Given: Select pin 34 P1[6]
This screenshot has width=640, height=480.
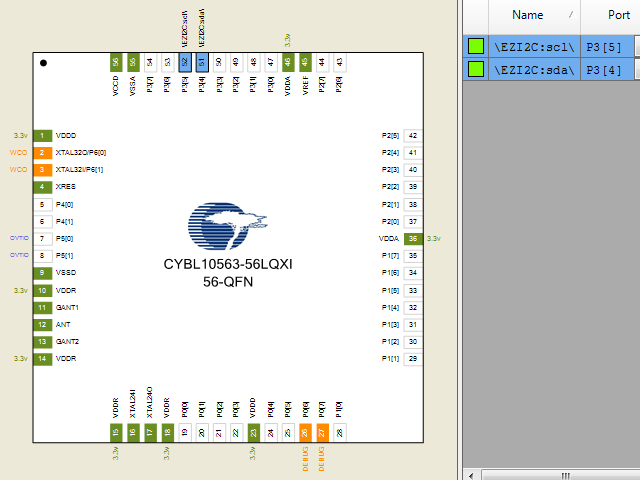Looking at the screenshot, I should (413, 273).
